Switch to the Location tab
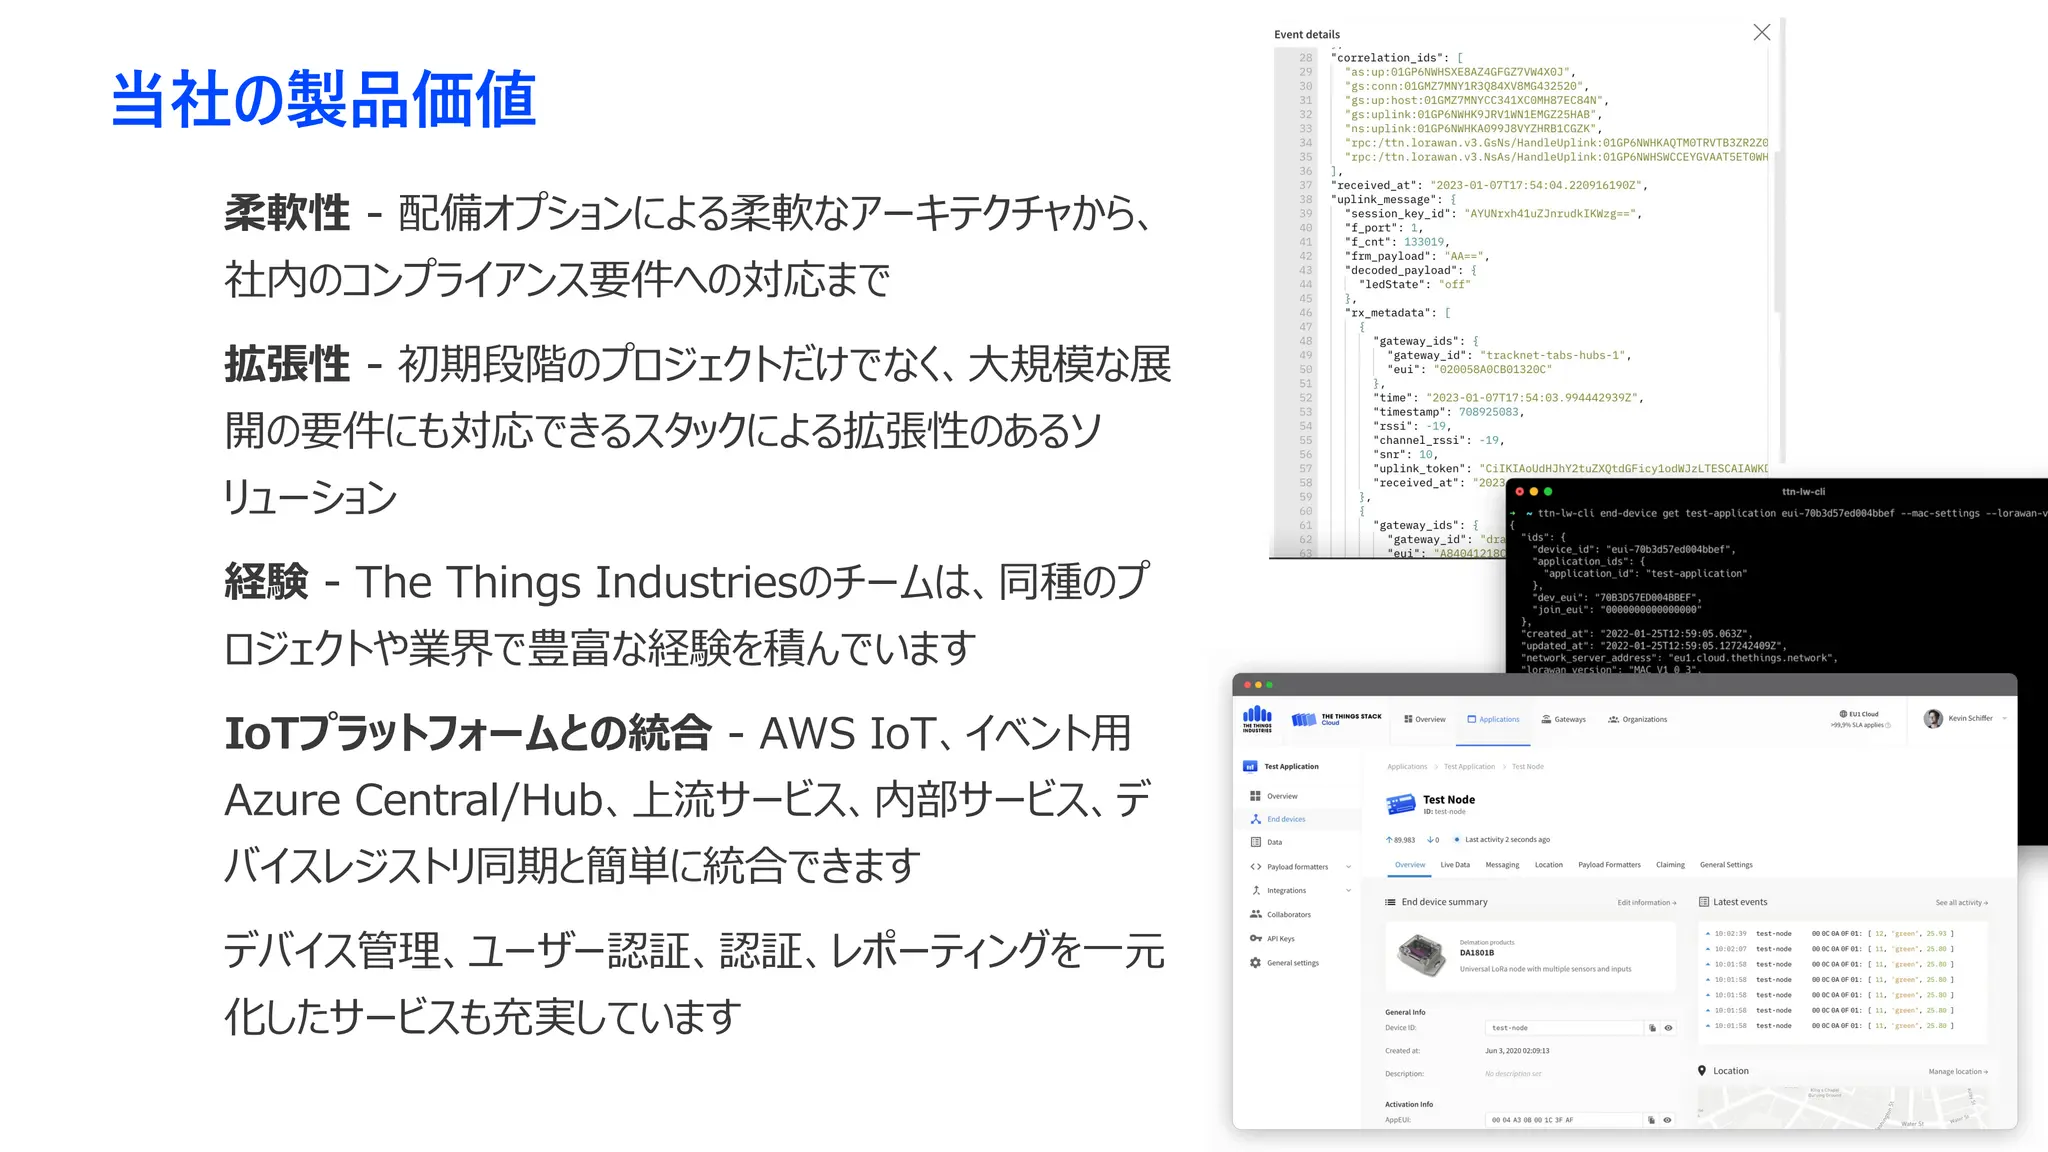Screen dimensions: 2048x1152 point(1548,865)
